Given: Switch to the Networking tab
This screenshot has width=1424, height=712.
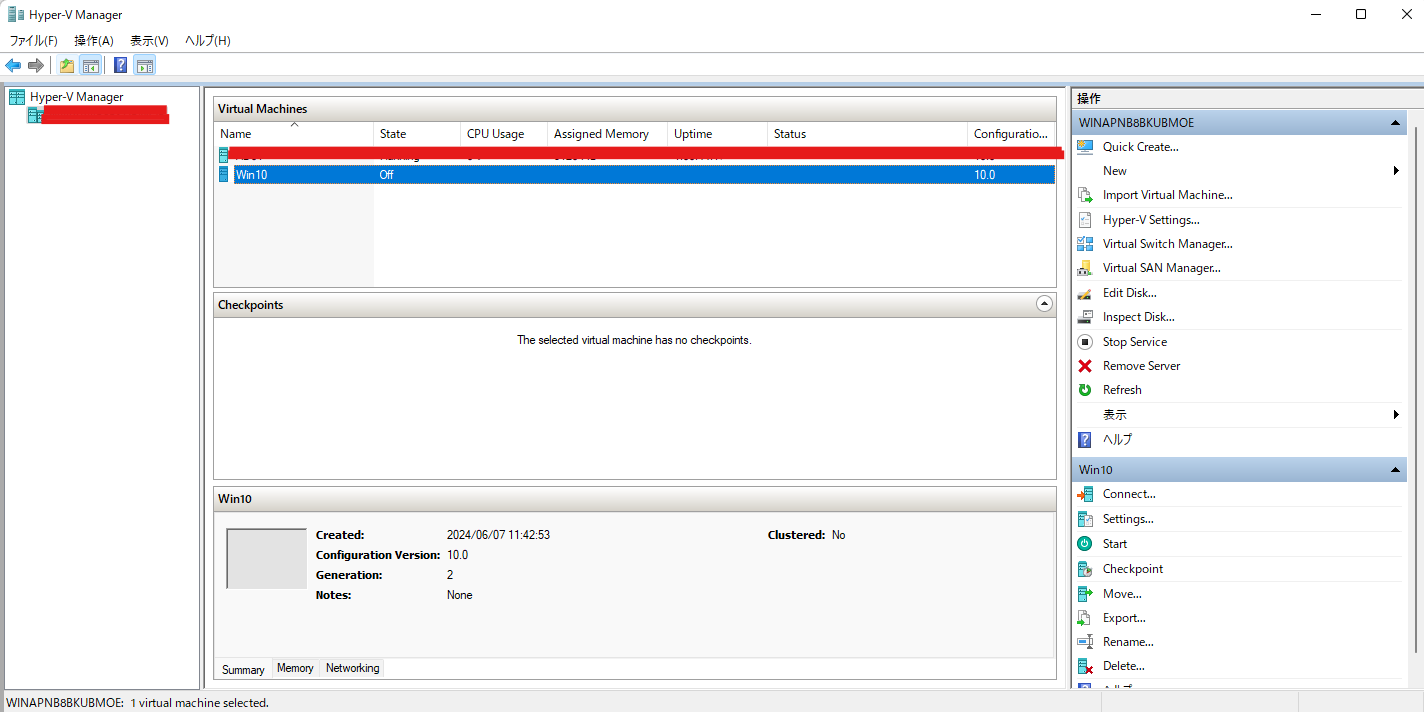Looking at the screenshot, I should 352,668.
